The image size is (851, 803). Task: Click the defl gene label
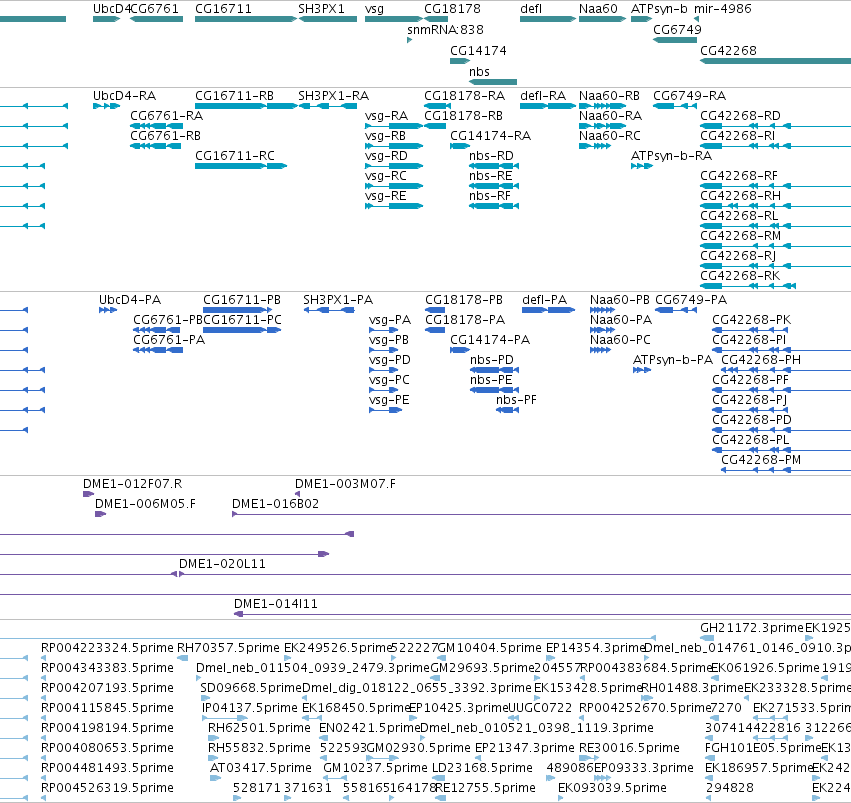(531, 9)
